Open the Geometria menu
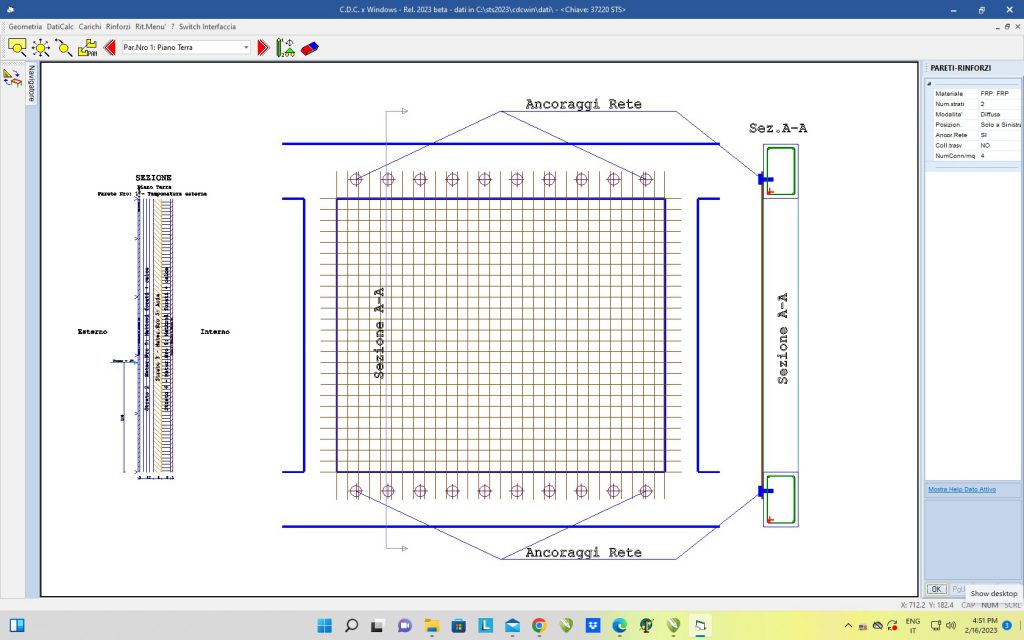Screen dimensions: 1024x640 25,27
